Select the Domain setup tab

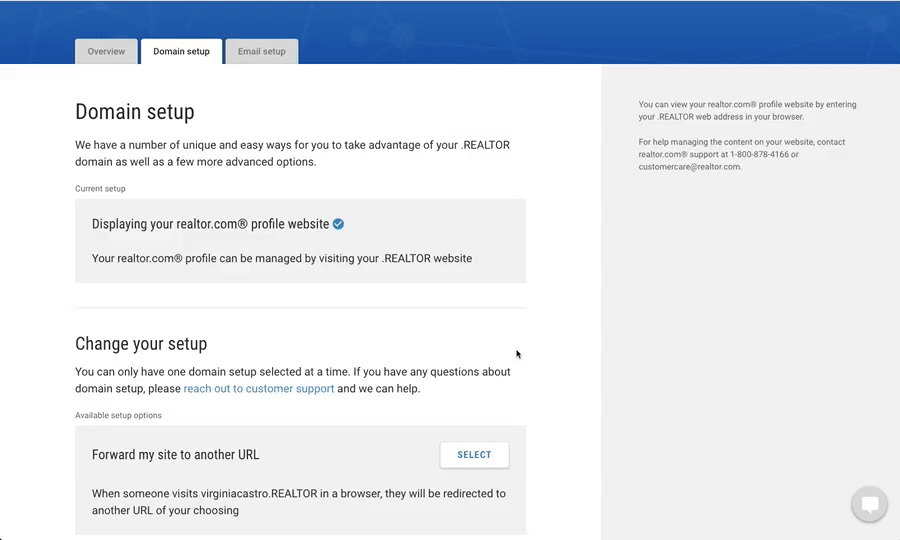(181, 52)
